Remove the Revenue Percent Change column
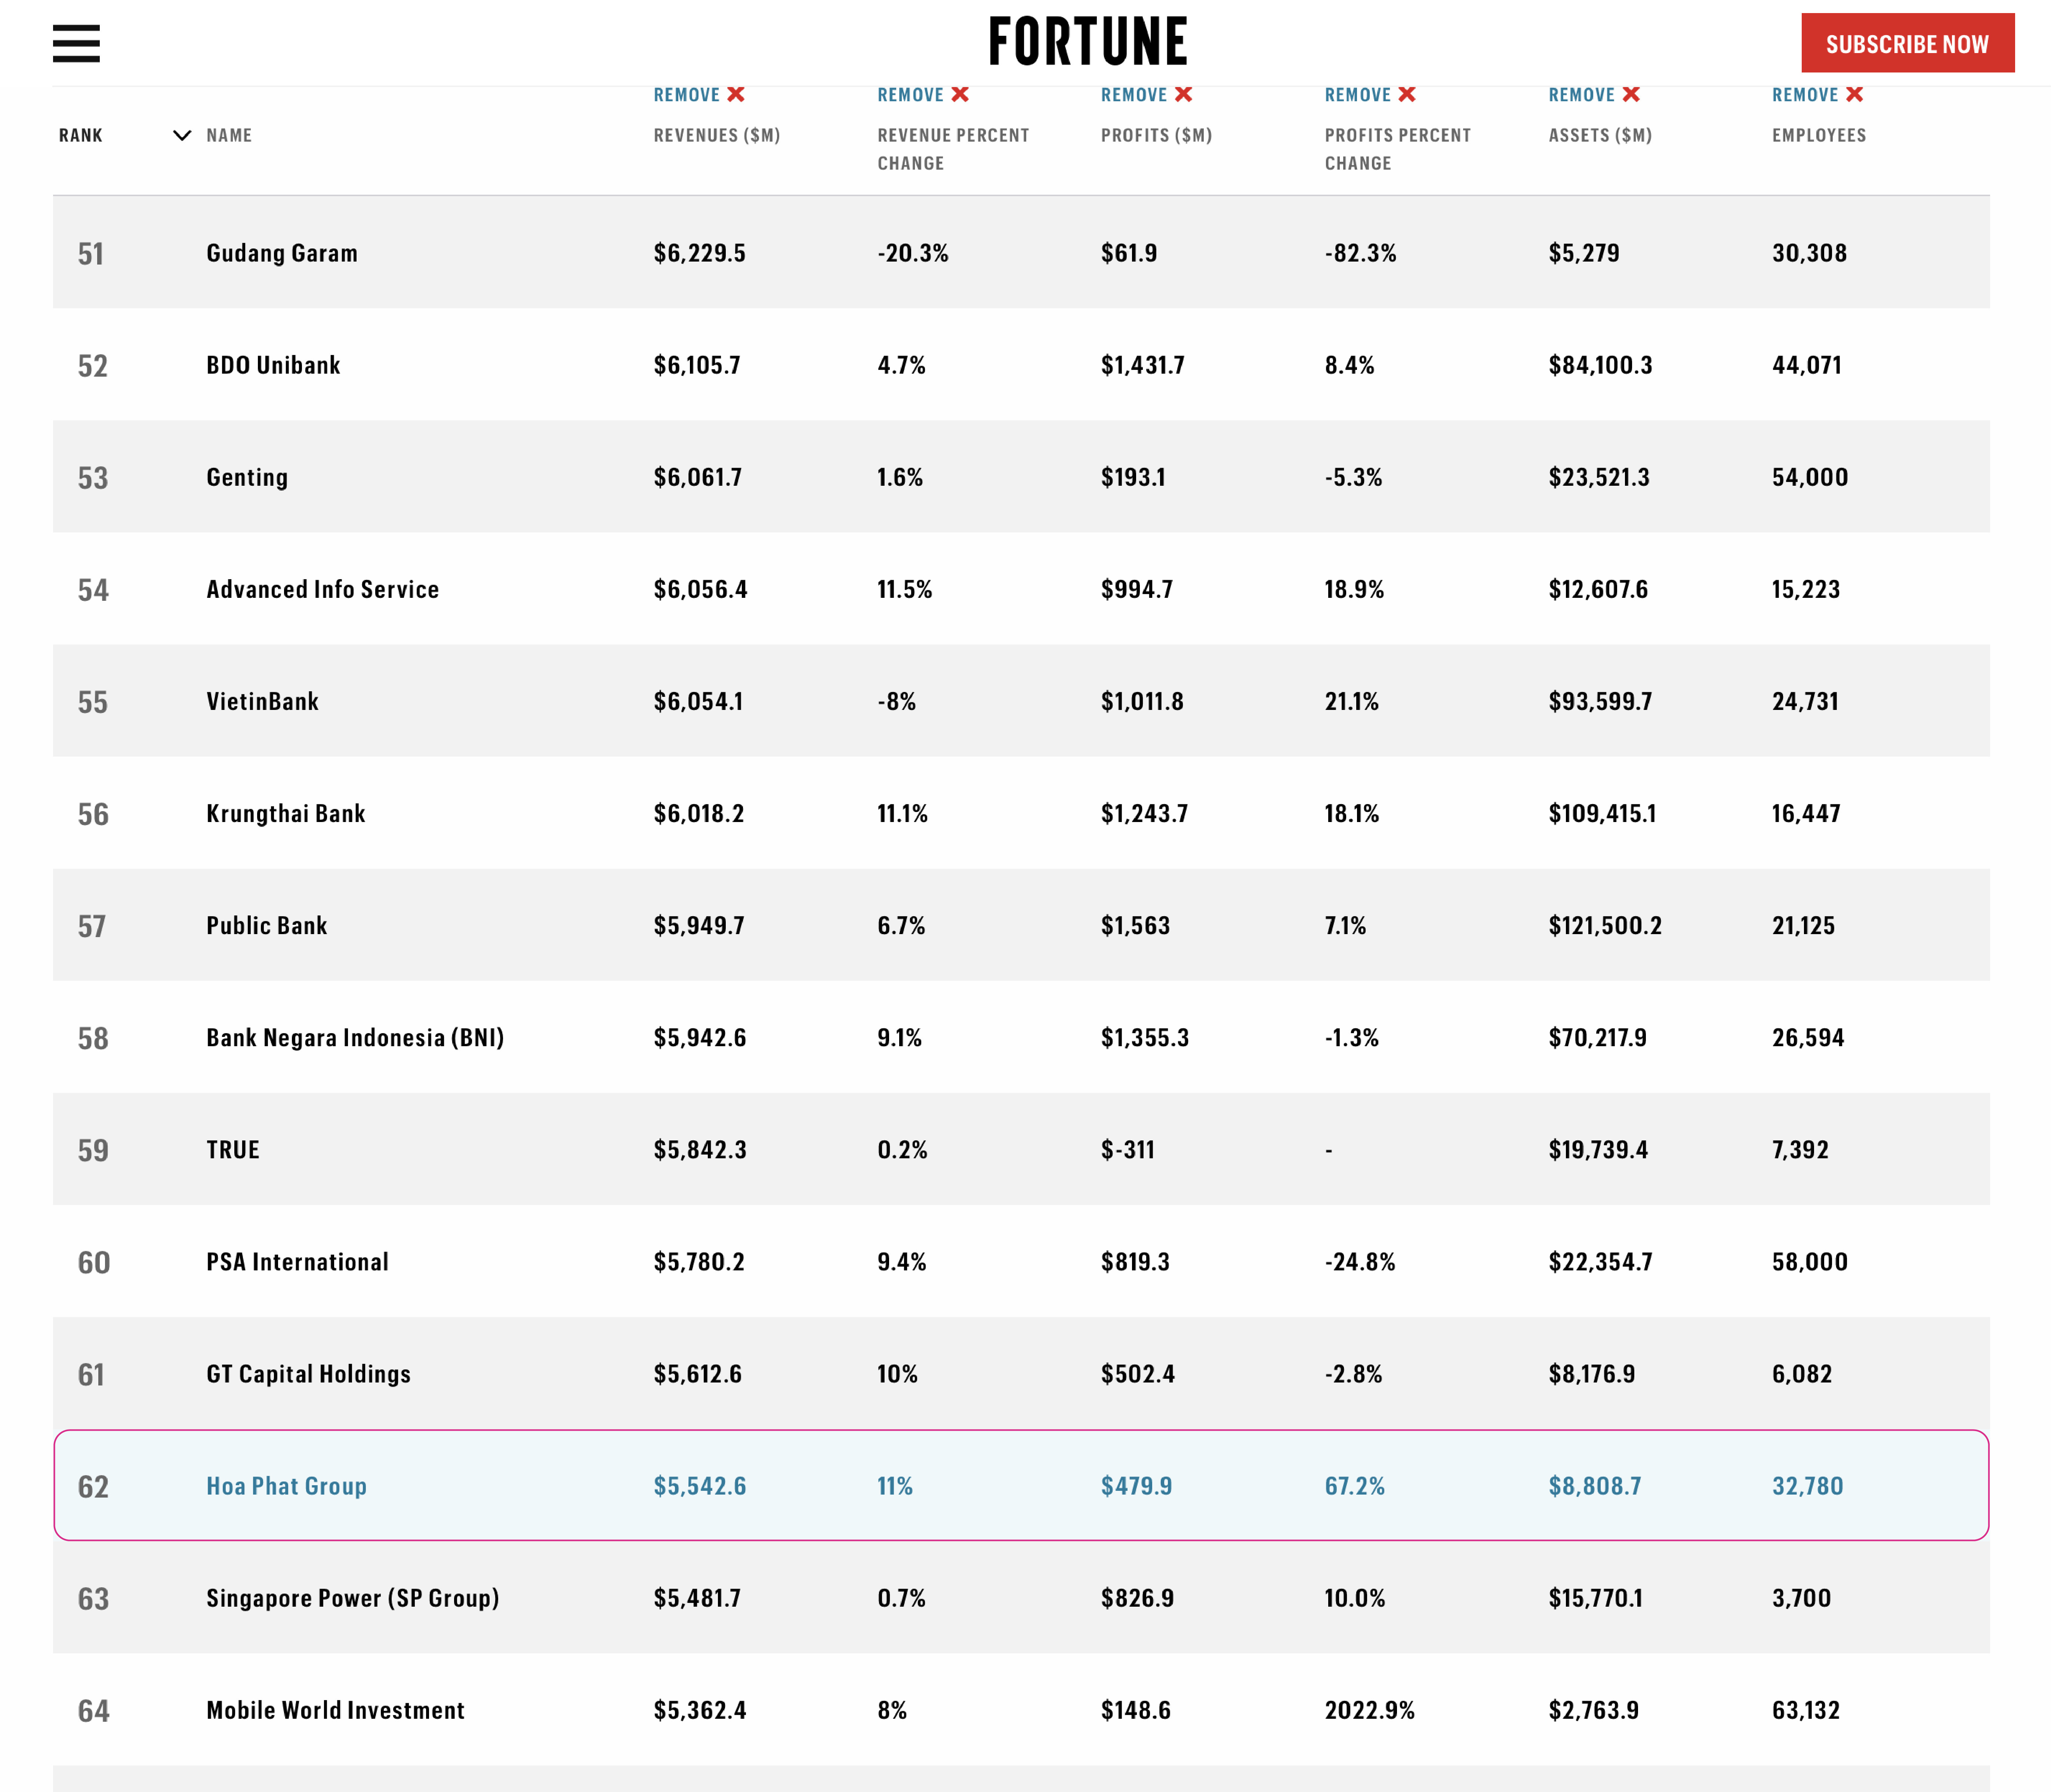 click(x=922, y=95)
